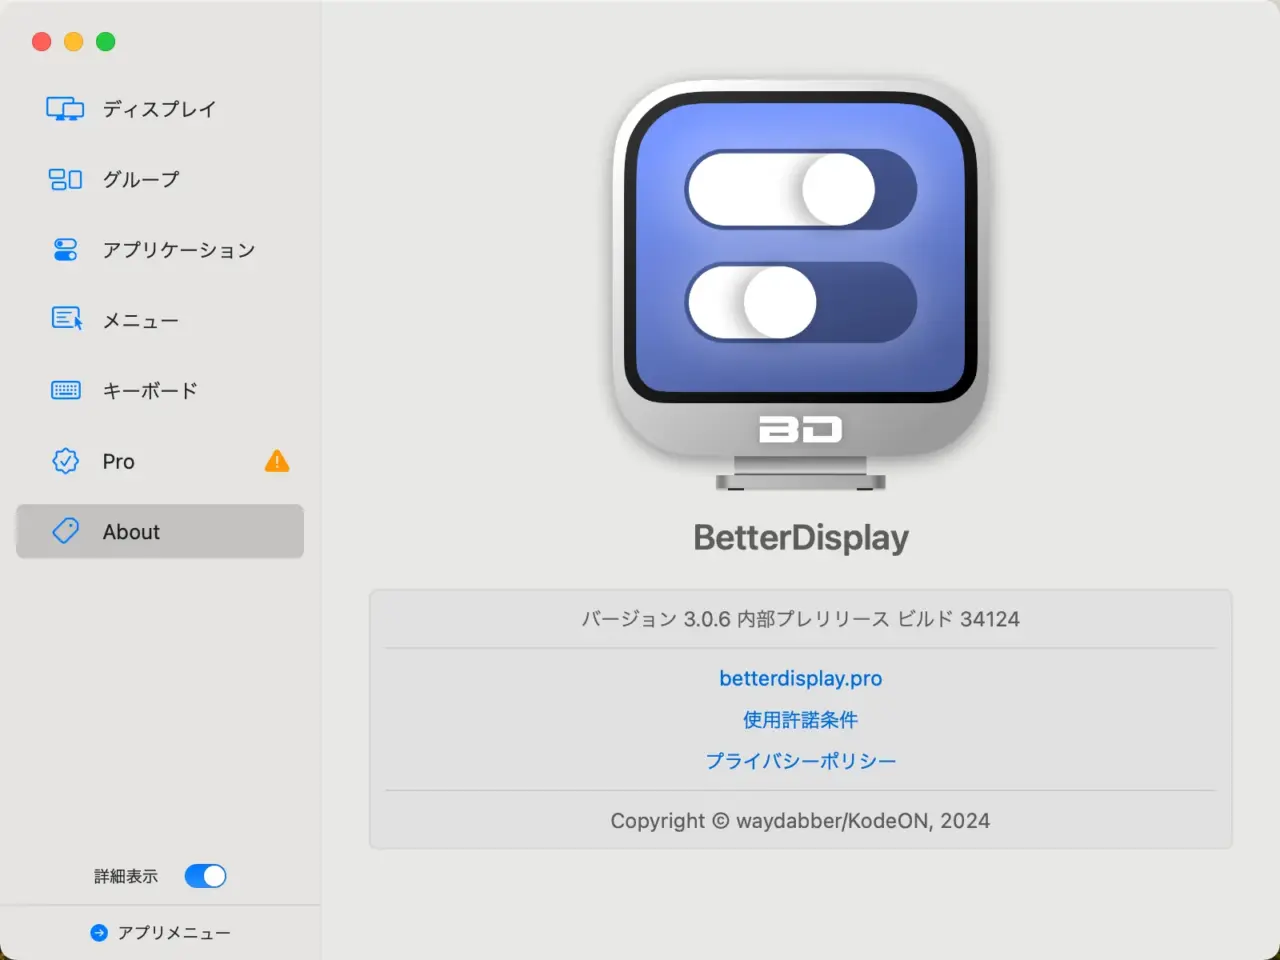
Task: Click the Pro checkmark badge icon
Action: click(x=65, y=461)
